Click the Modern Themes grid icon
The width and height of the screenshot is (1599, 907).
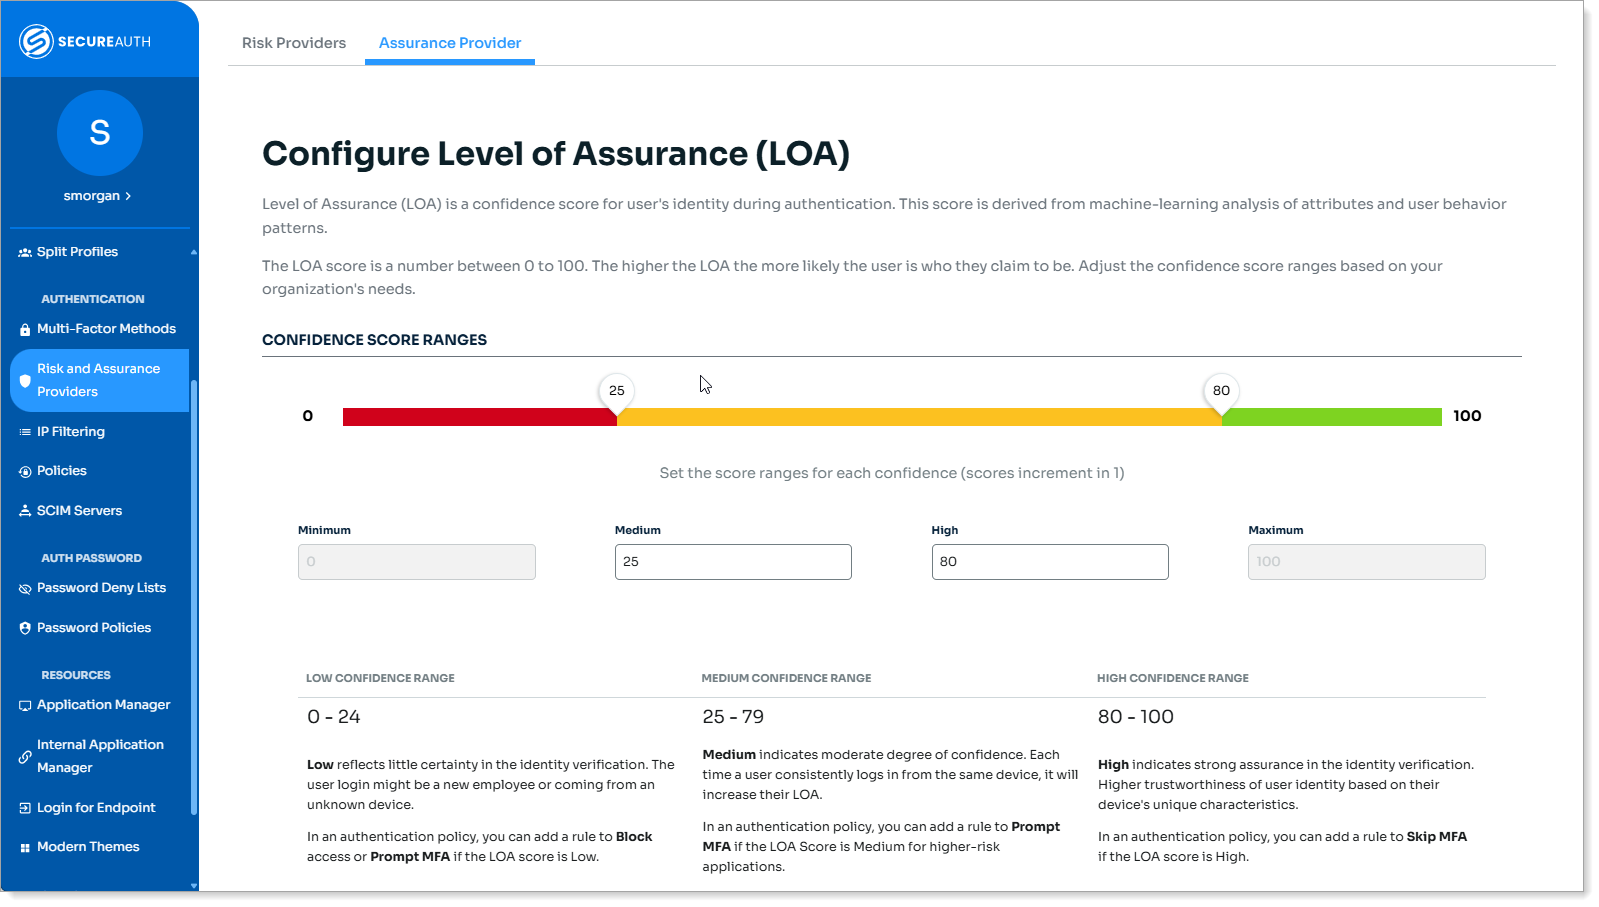click(25, 848)
